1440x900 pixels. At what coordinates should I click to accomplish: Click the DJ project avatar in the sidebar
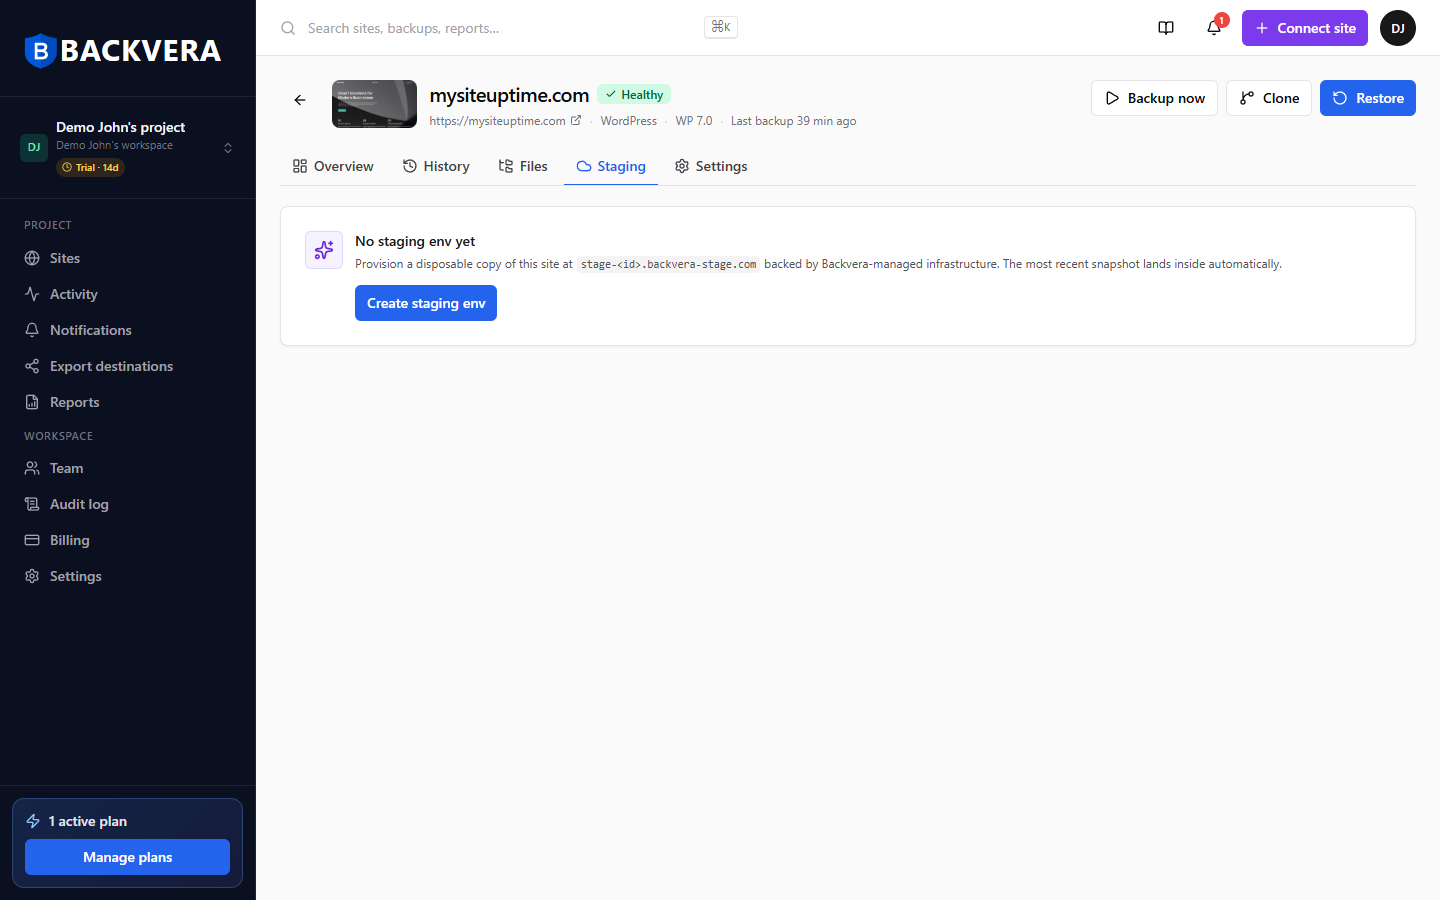[34, 147]
